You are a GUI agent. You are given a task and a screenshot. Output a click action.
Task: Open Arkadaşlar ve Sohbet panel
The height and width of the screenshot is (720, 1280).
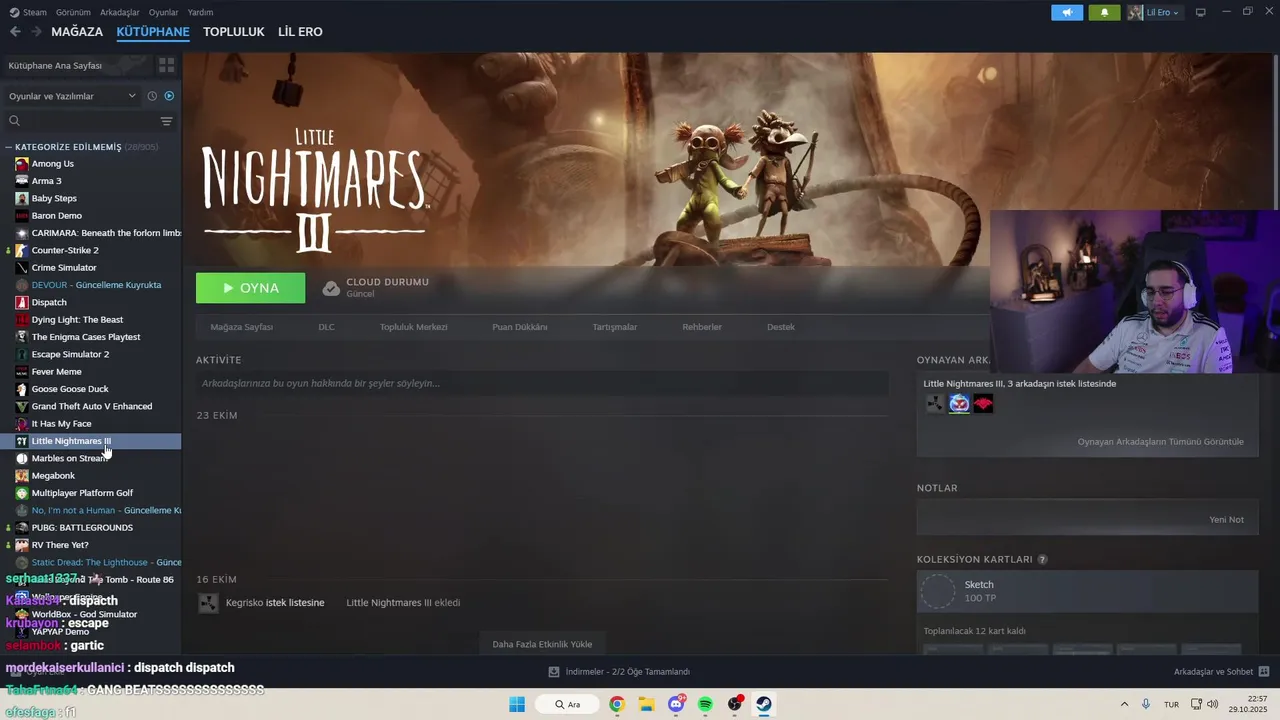coord(1221,672)
